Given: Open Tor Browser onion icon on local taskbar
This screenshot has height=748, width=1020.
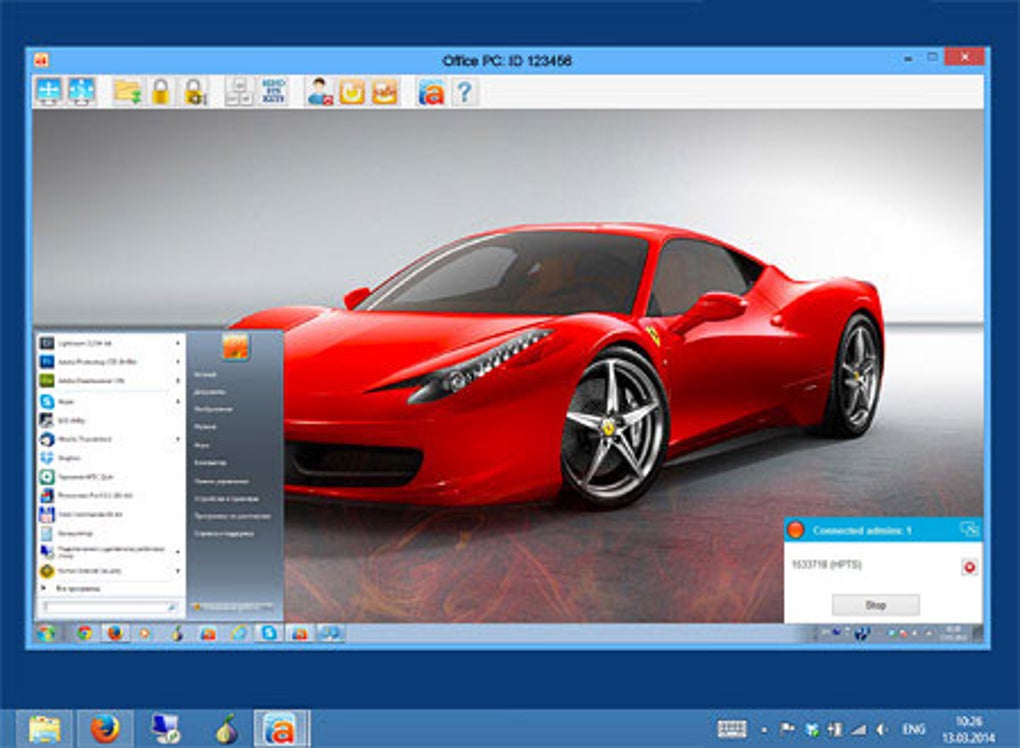Looking at the screenshot, I should pyautogui.click(x=226, y=729).
